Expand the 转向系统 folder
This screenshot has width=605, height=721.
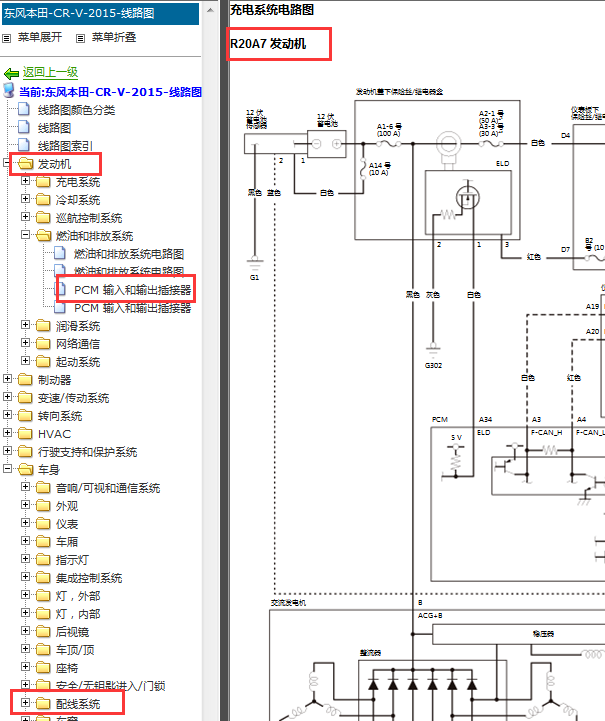tap(7, 414)
